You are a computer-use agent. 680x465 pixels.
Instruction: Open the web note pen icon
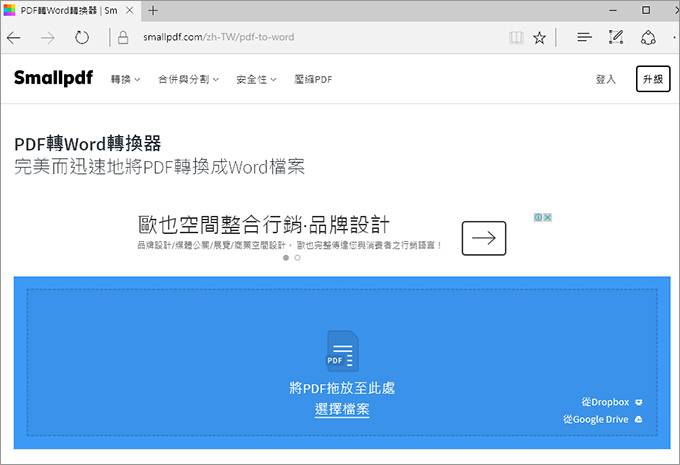[616, 37]
